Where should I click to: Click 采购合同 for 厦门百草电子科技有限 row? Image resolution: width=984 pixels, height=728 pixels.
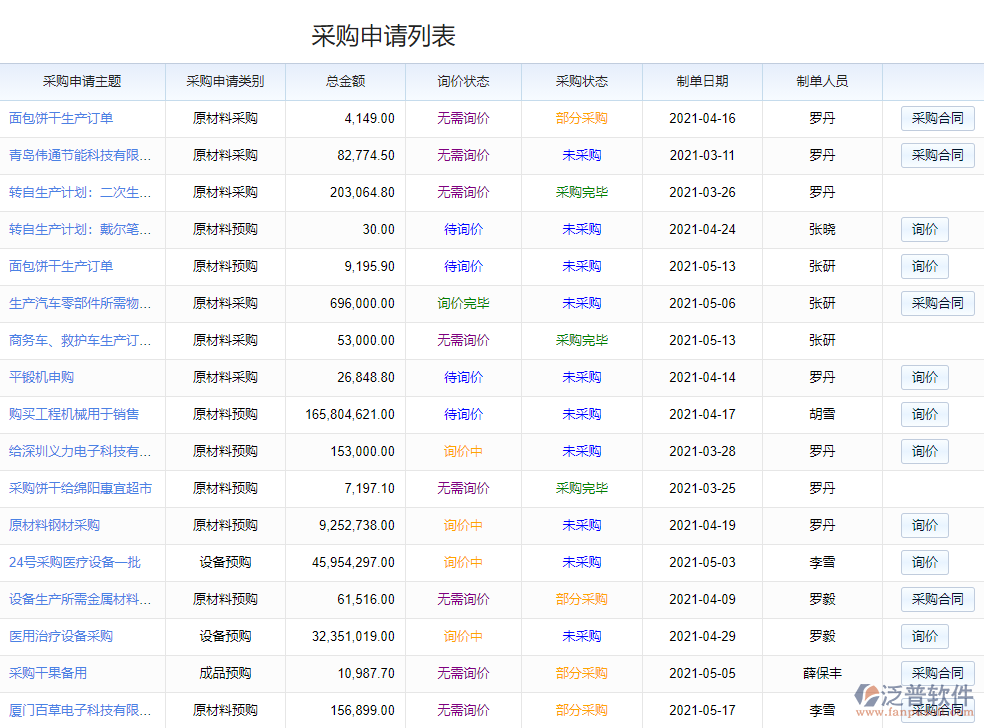click(937, 710)
